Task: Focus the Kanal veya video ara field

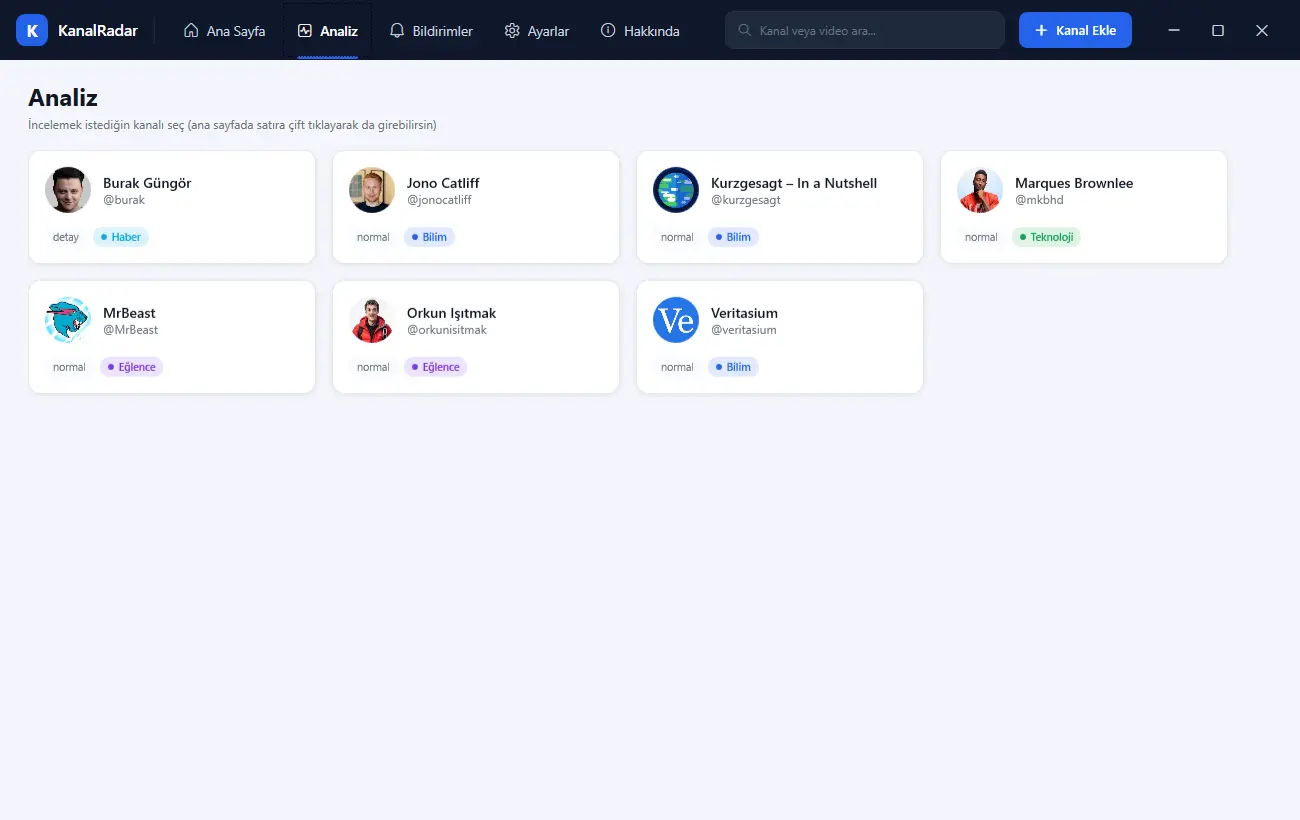Action: [x=865, y=30]
